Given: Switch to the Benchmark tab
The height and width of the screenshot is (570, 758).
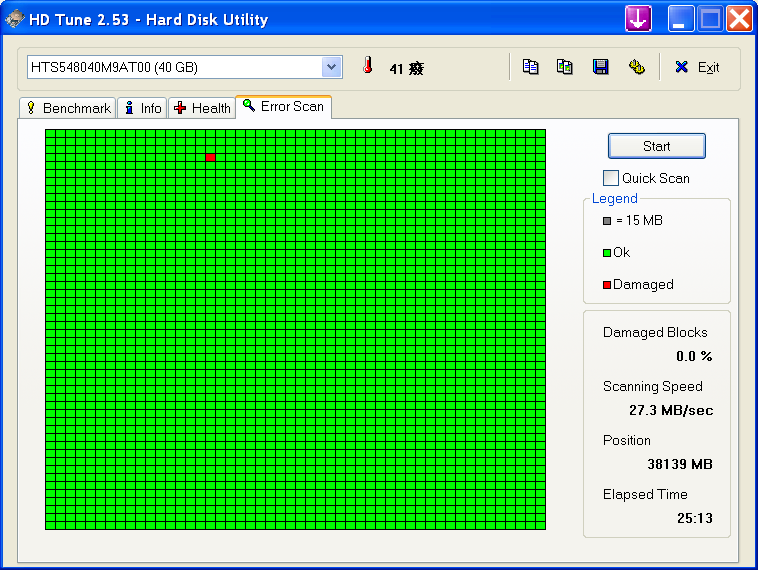Looking at the screenshot, I should 68,108.
